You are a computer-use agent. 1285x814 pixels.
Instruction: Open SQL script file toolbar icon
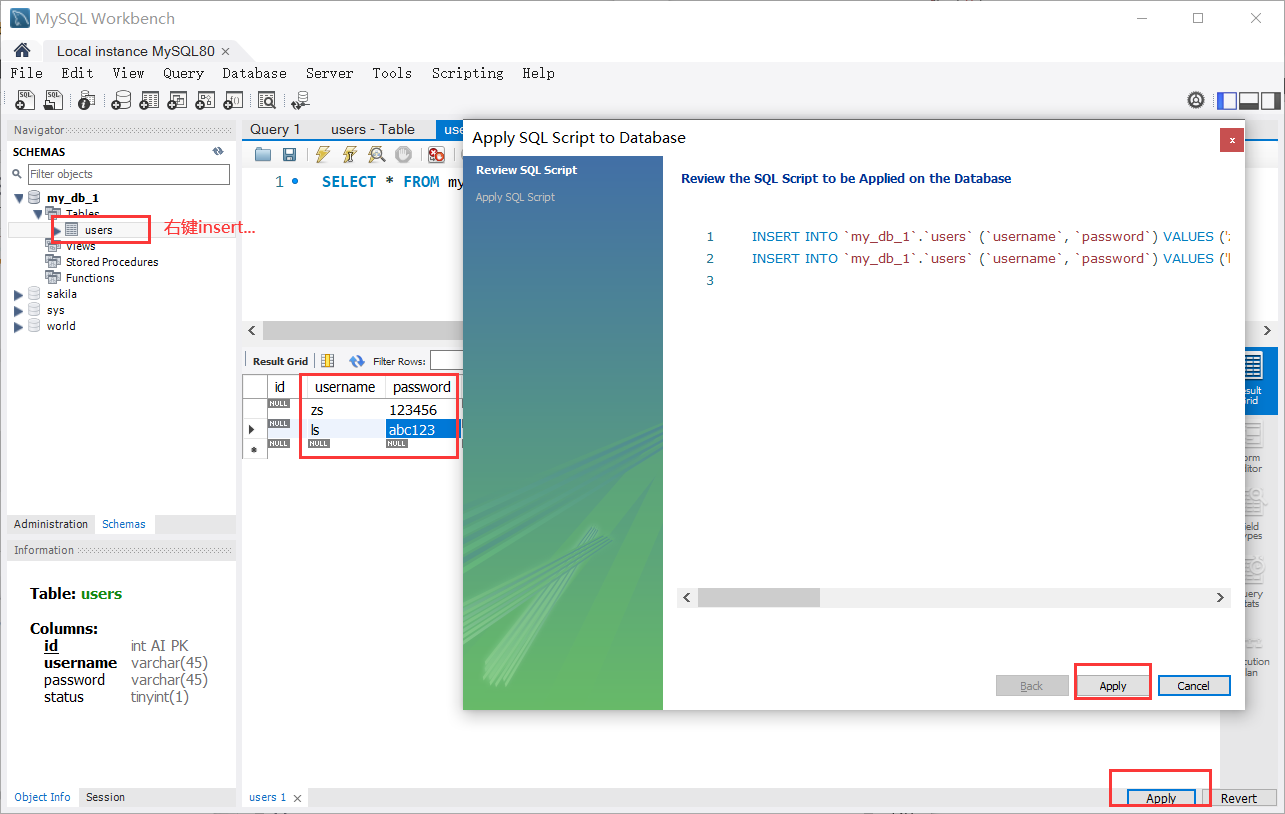tap(54, 100)
